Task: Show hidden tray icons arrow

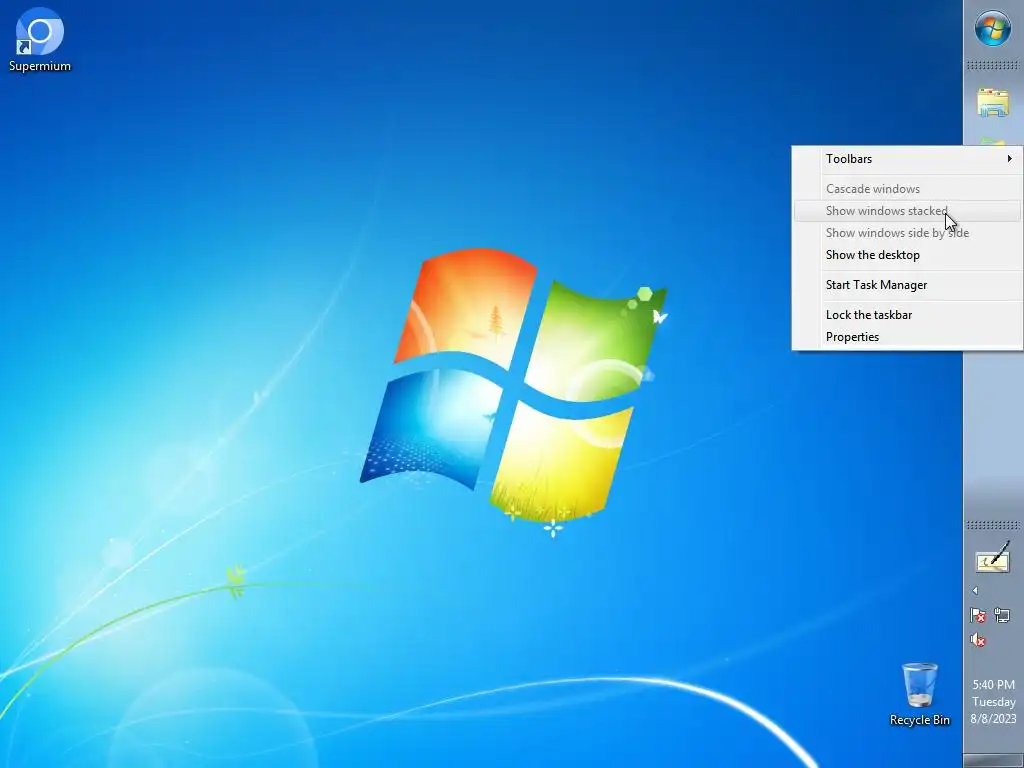Action: [x=975, y=590]
